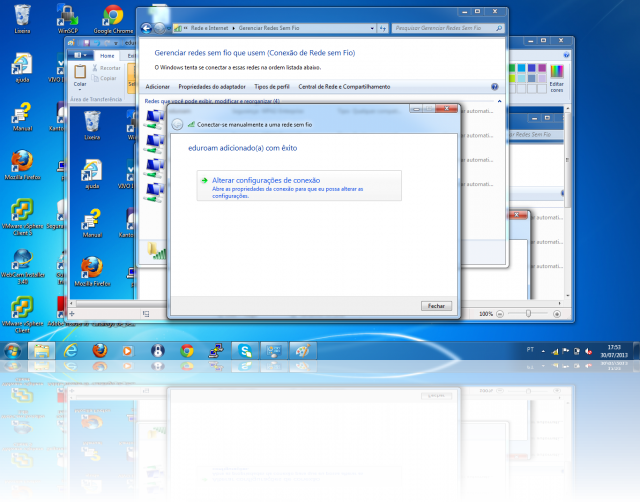Click the Fechar button in the dialog

436,306
